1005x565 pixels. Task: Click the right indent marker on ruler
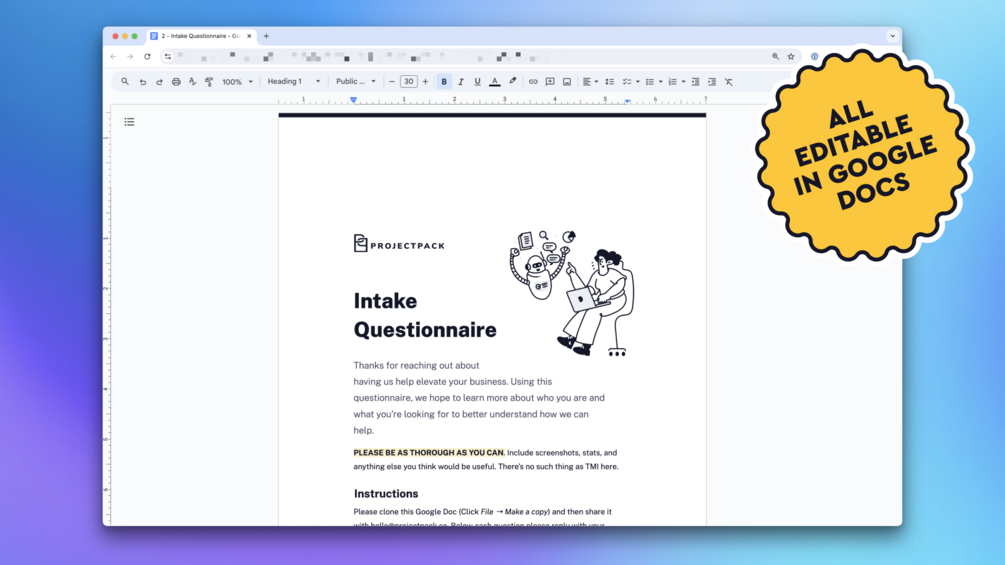coord(627,101)
